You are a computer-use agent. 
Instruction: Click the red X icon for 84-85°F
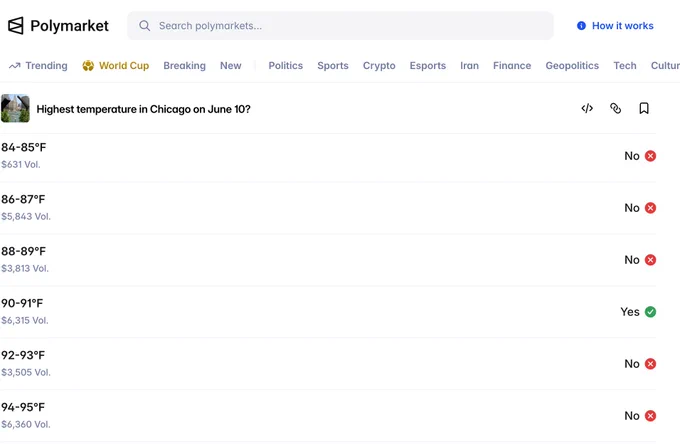click(650, 156)
